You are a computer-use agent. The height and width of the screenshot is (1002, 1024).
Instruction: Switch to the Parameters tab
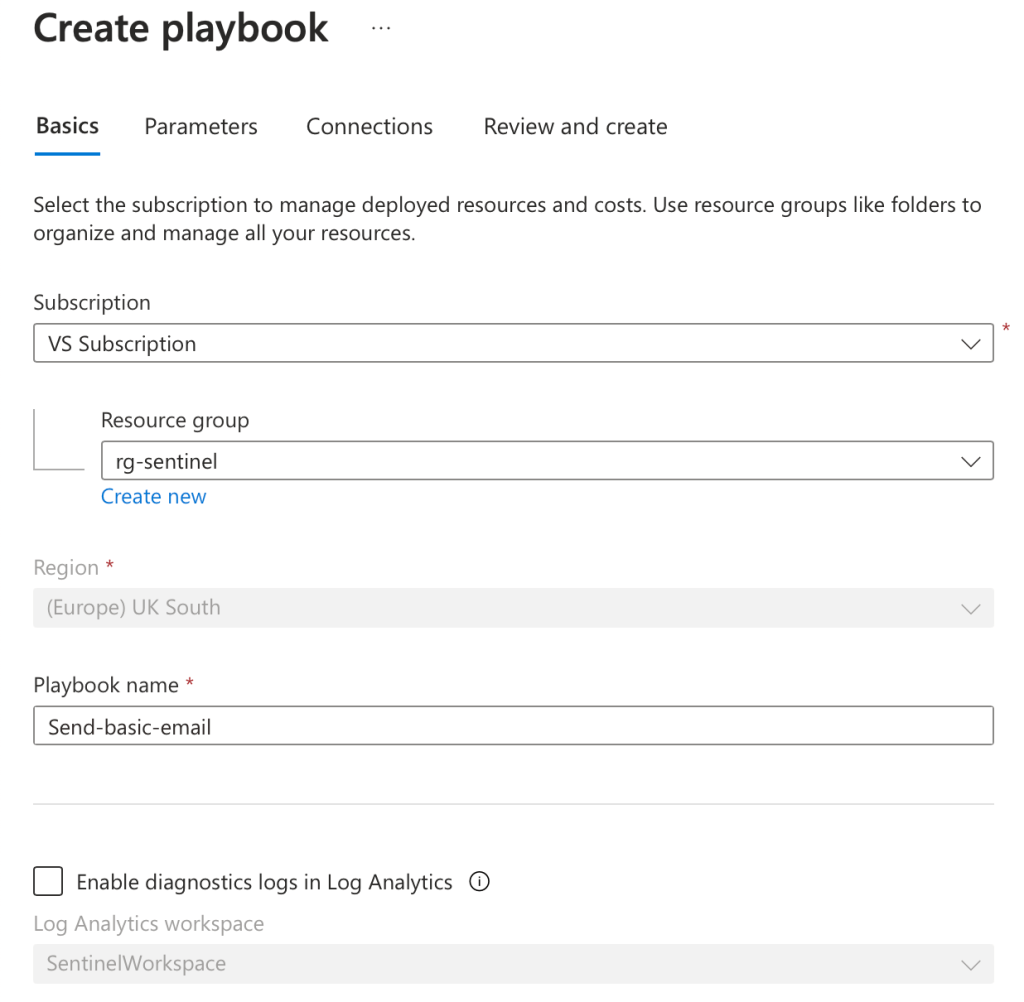201,127
